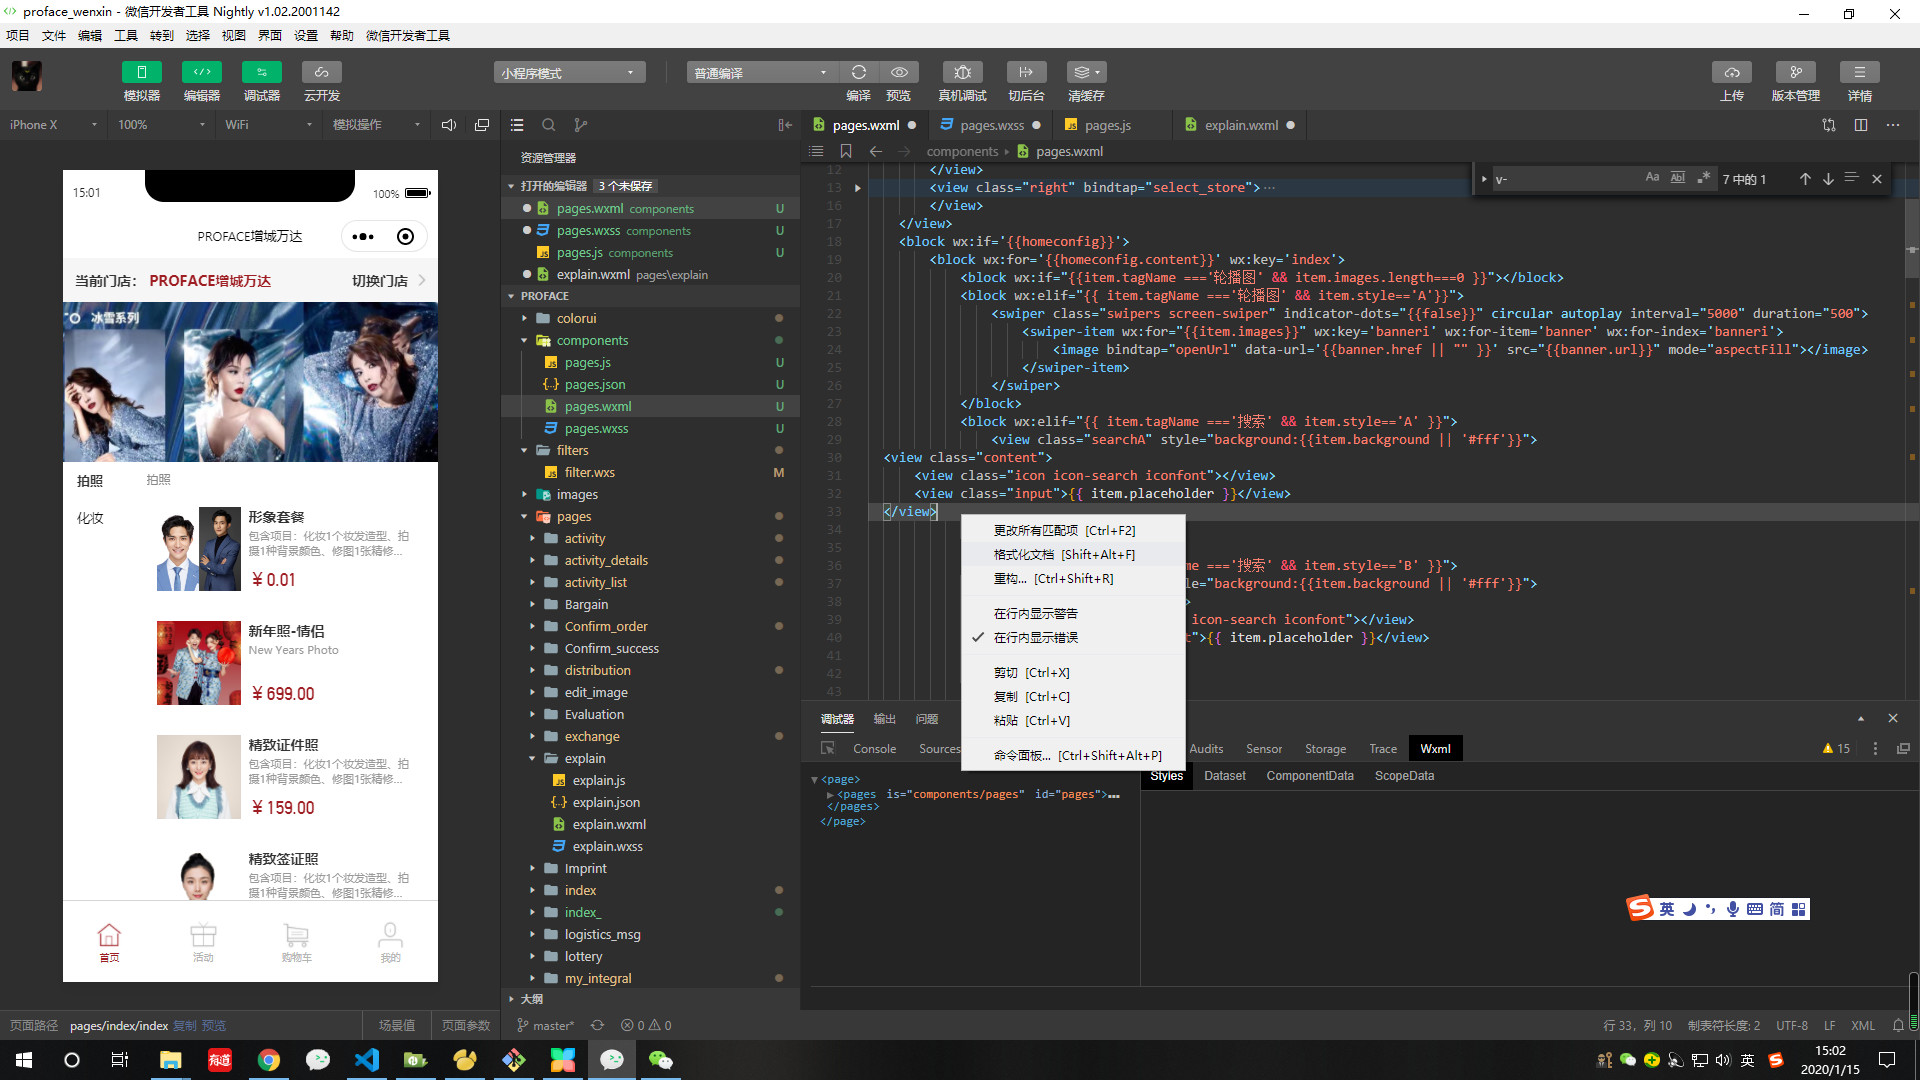1920x1080 pixels.
Task: Click the debugger toolbar icon
Action: [x=261, y=72]
